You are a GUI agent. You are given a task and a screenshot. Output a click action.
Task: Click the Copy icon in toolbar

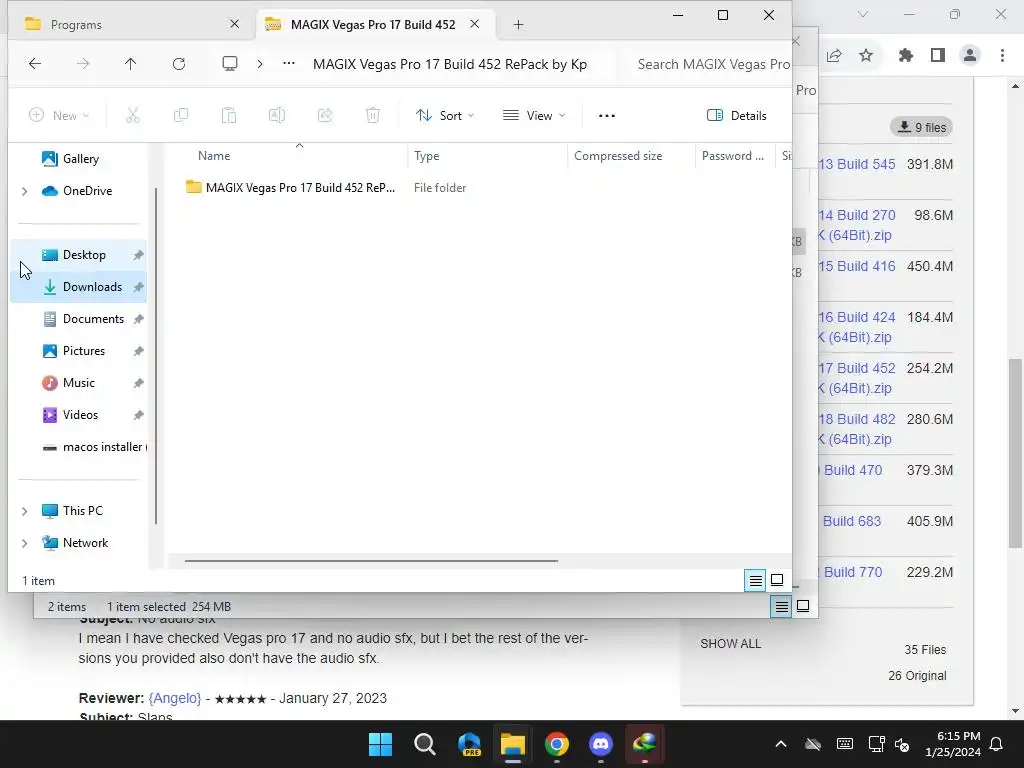click(x=181, y=116)
